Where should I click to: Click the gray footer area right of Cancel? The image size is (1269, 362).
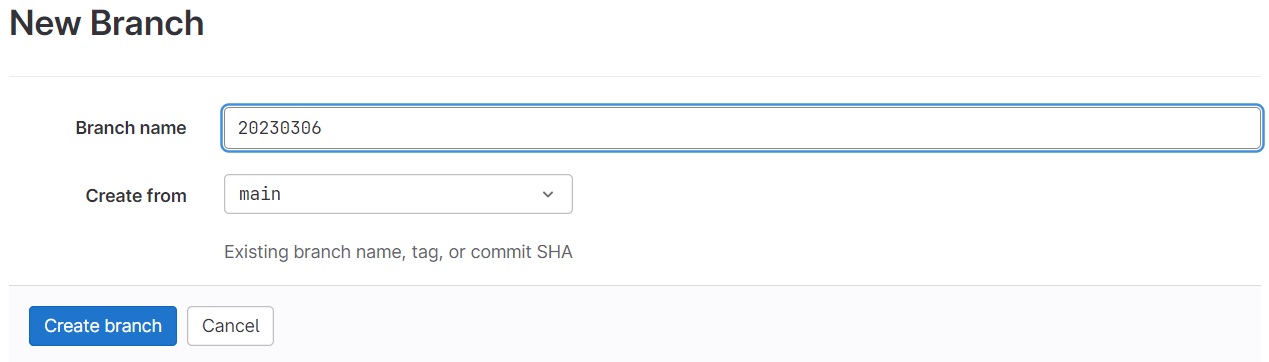click(x=770, y=325)
